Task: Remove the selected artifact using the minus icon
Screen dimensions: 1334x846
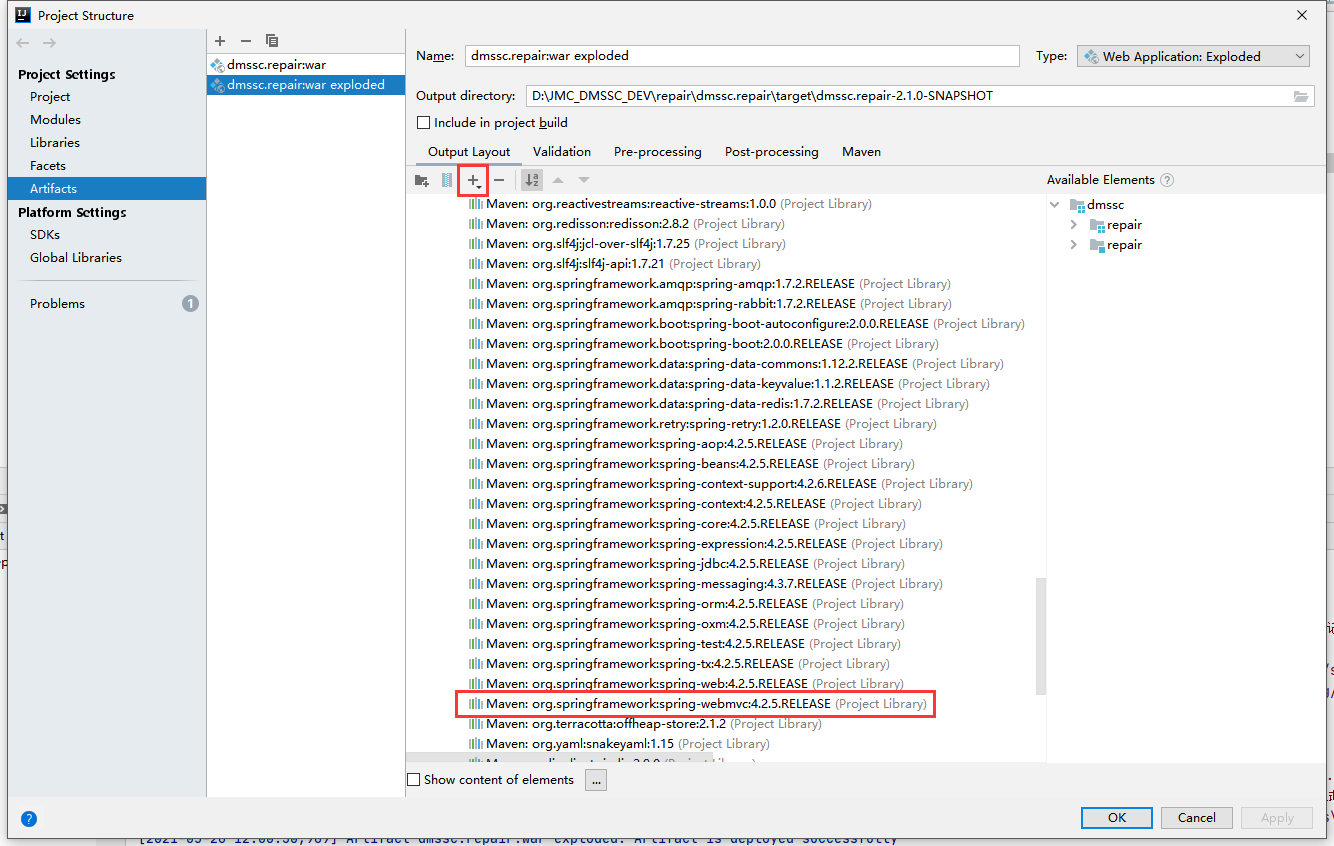Action: (246, 41)
